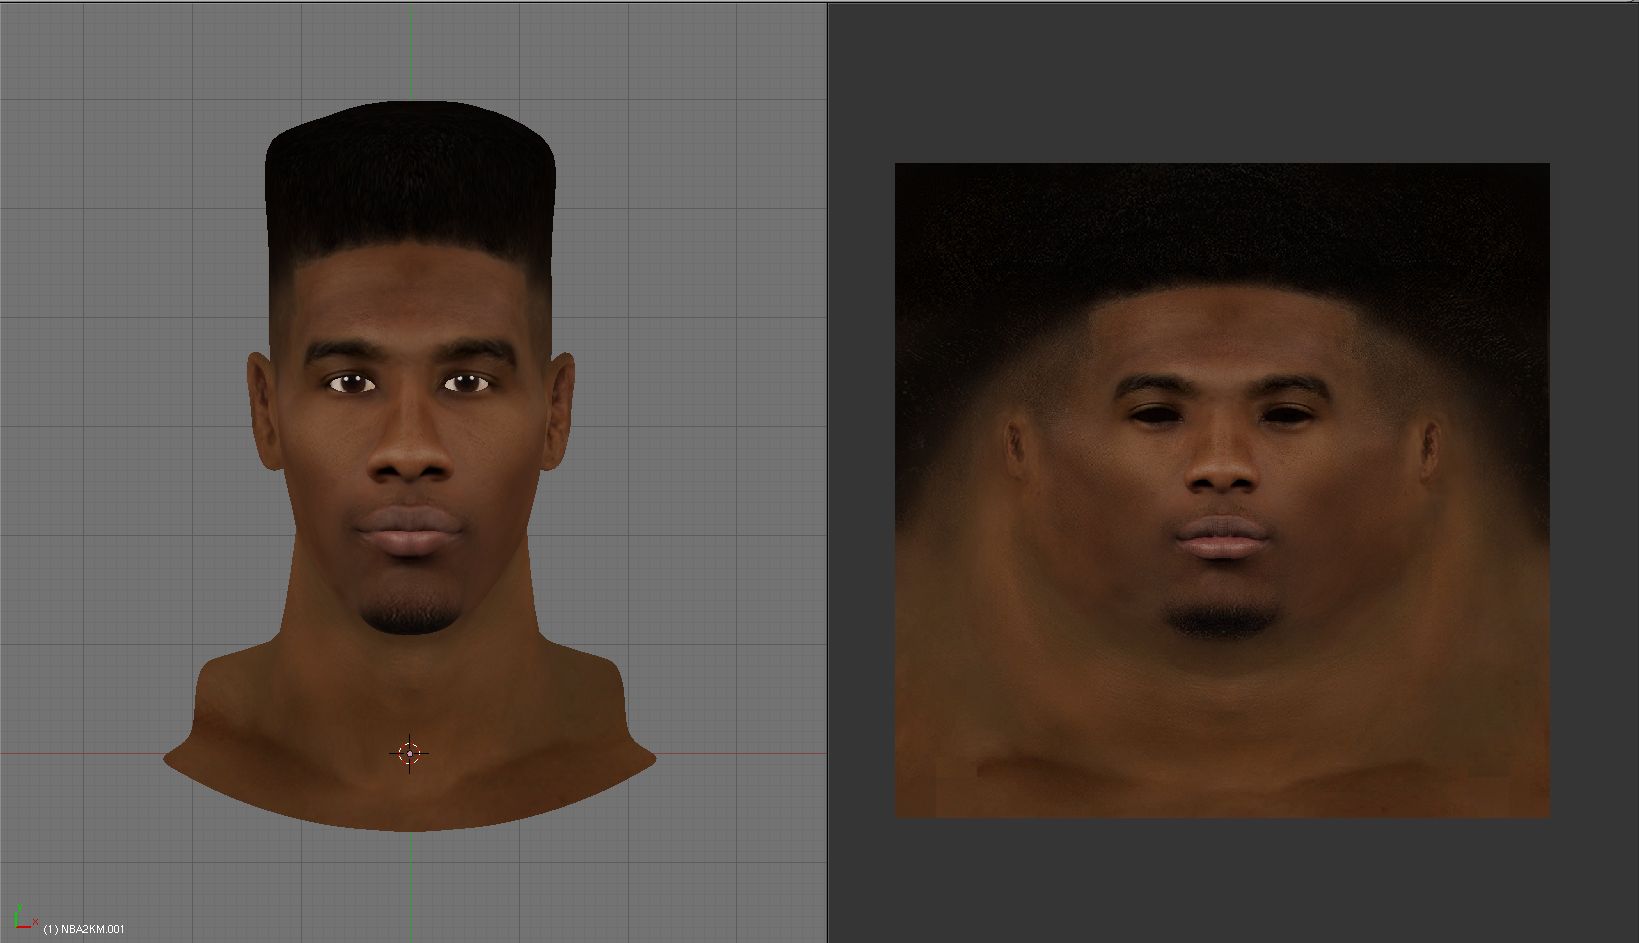The height and width of the screenshot is (943, 1639).
Task: Click the 3D model's ear nearest the viewport's left edge
Action: (262, 410)
